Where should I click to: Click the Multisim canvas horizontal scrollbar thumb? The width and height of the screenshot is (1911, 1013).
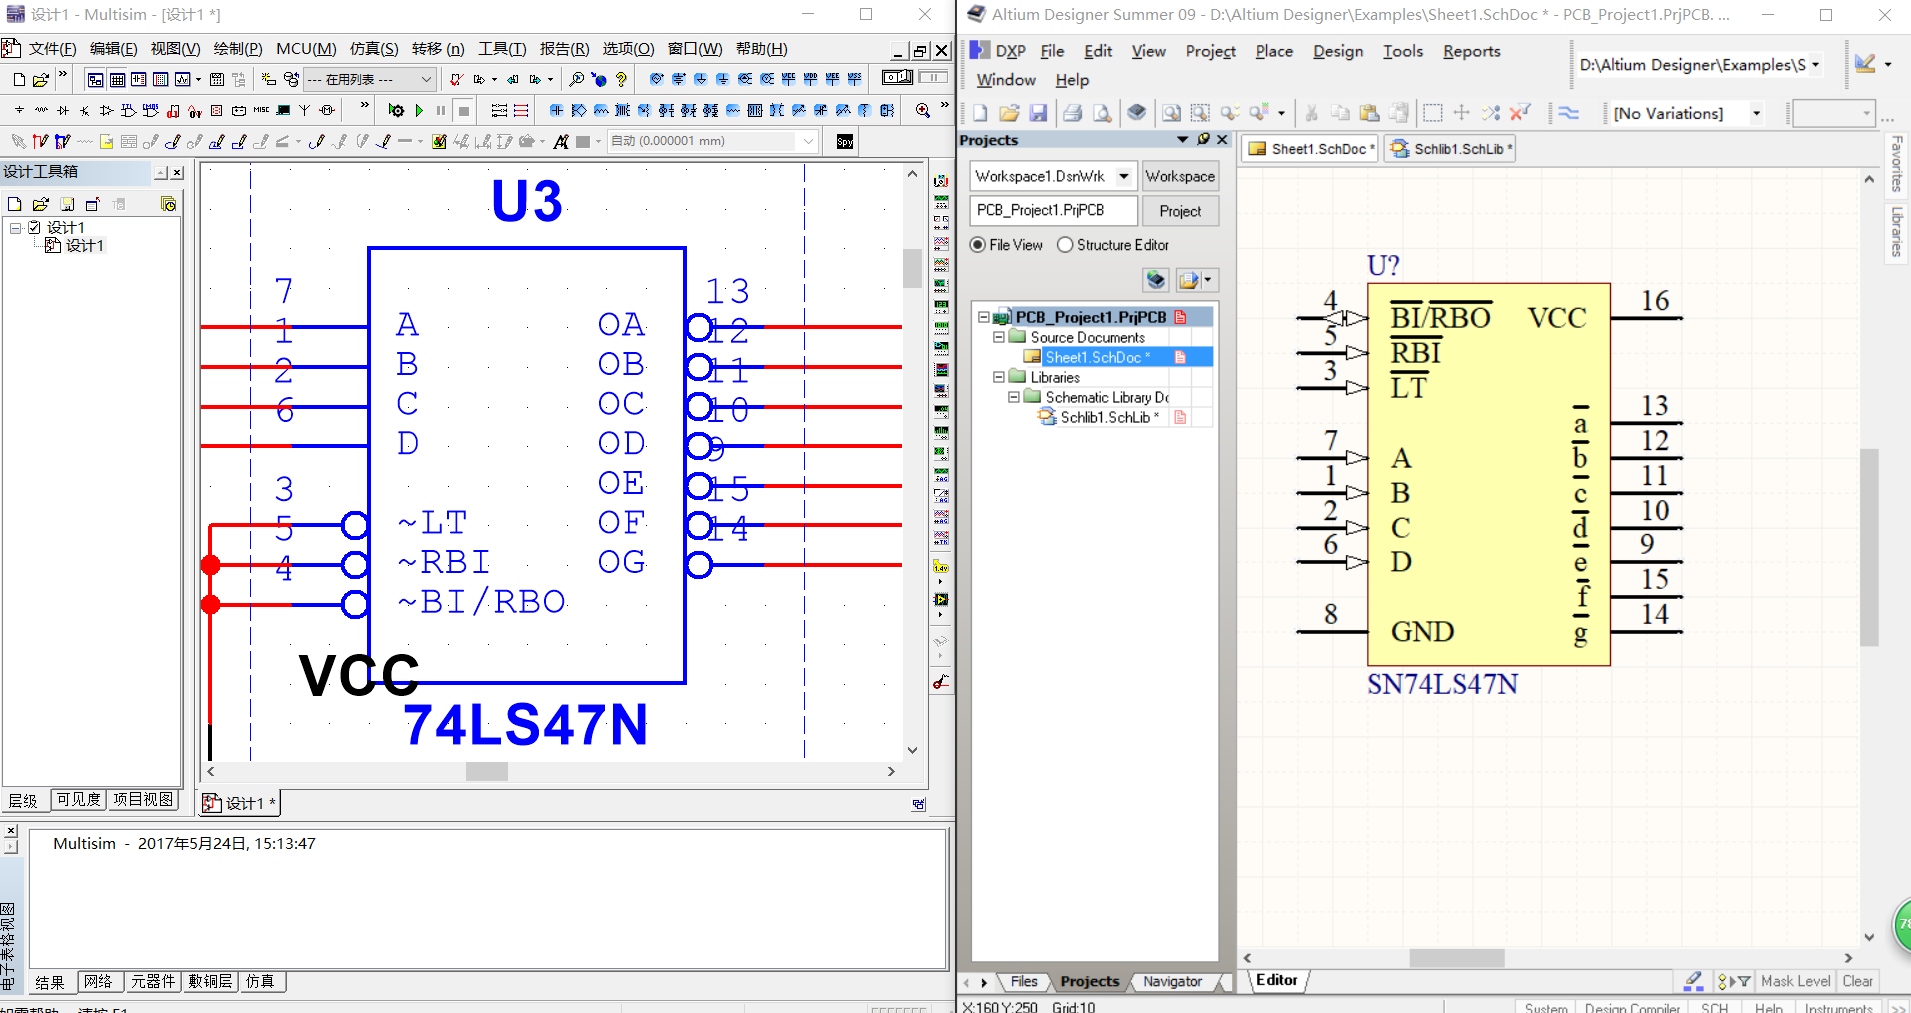pyautogui.click(x=487, y=771)
